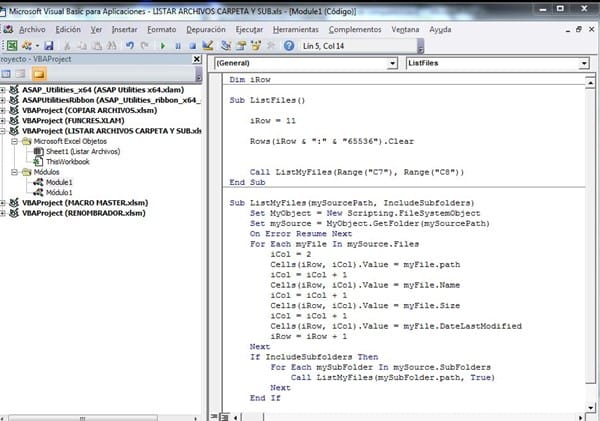This screenshot has width=600, height=421.
Task: Open the ListFiles procedure dropdown
Action: tap(592, 63)
